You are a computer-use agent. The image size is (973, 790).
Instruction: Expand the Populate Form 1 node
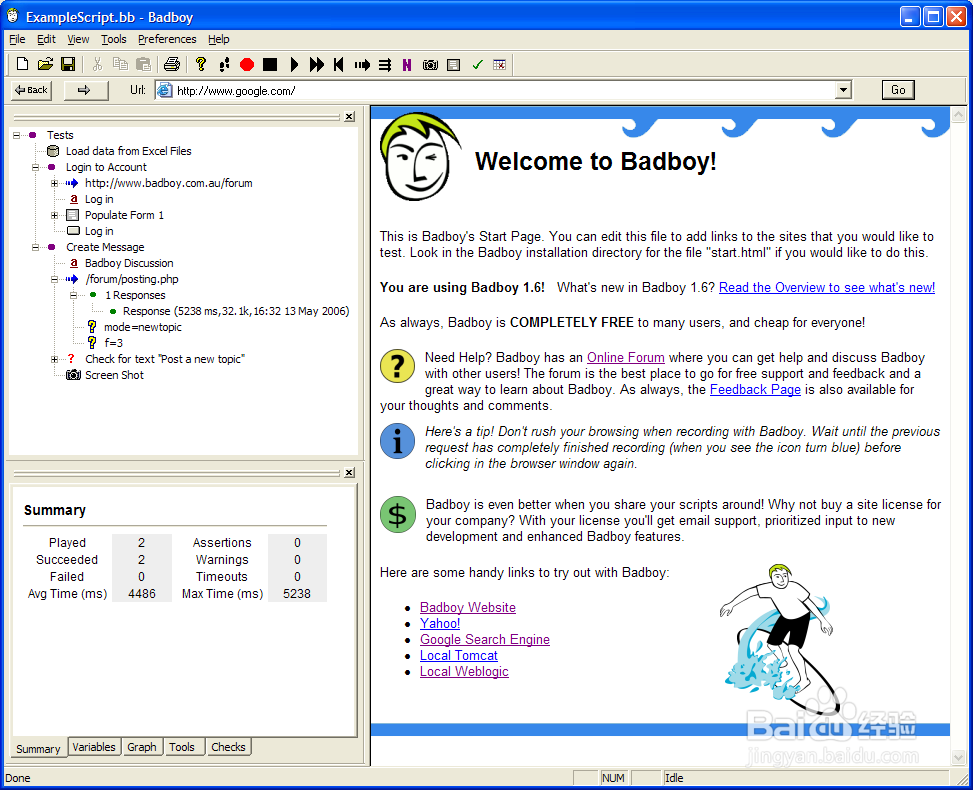pyautogui.click(x=55, y=215)
